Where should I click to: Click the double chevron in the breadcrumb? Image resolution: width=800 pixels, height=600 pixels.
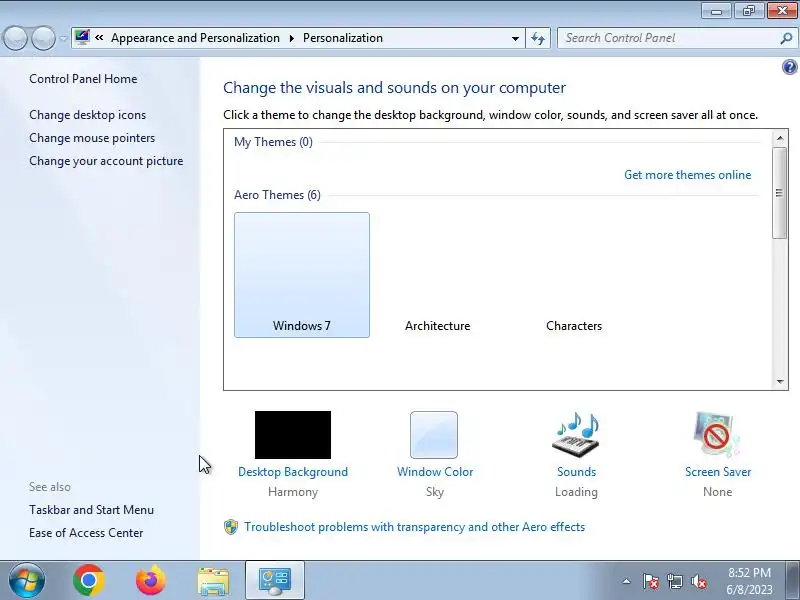(x=99, y=38)
